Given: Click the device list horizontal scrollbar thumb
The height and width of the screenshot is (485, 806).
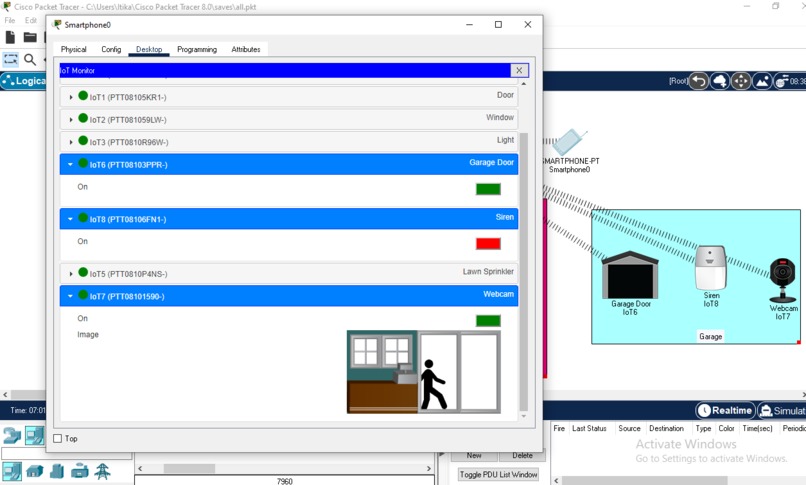Looking at the screenshot, I should pyautogui.click(x=189, y=469).
